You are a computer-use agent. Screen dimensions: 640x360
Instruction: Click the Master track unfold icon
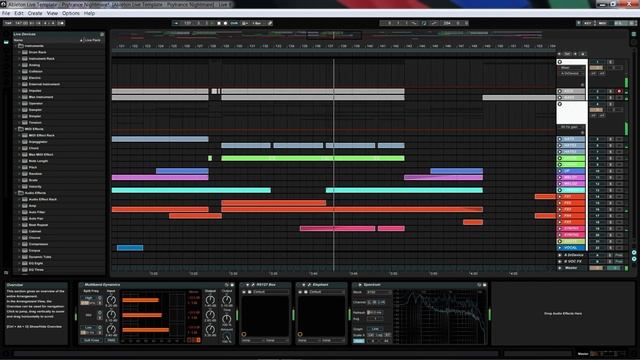pos(560,268)
